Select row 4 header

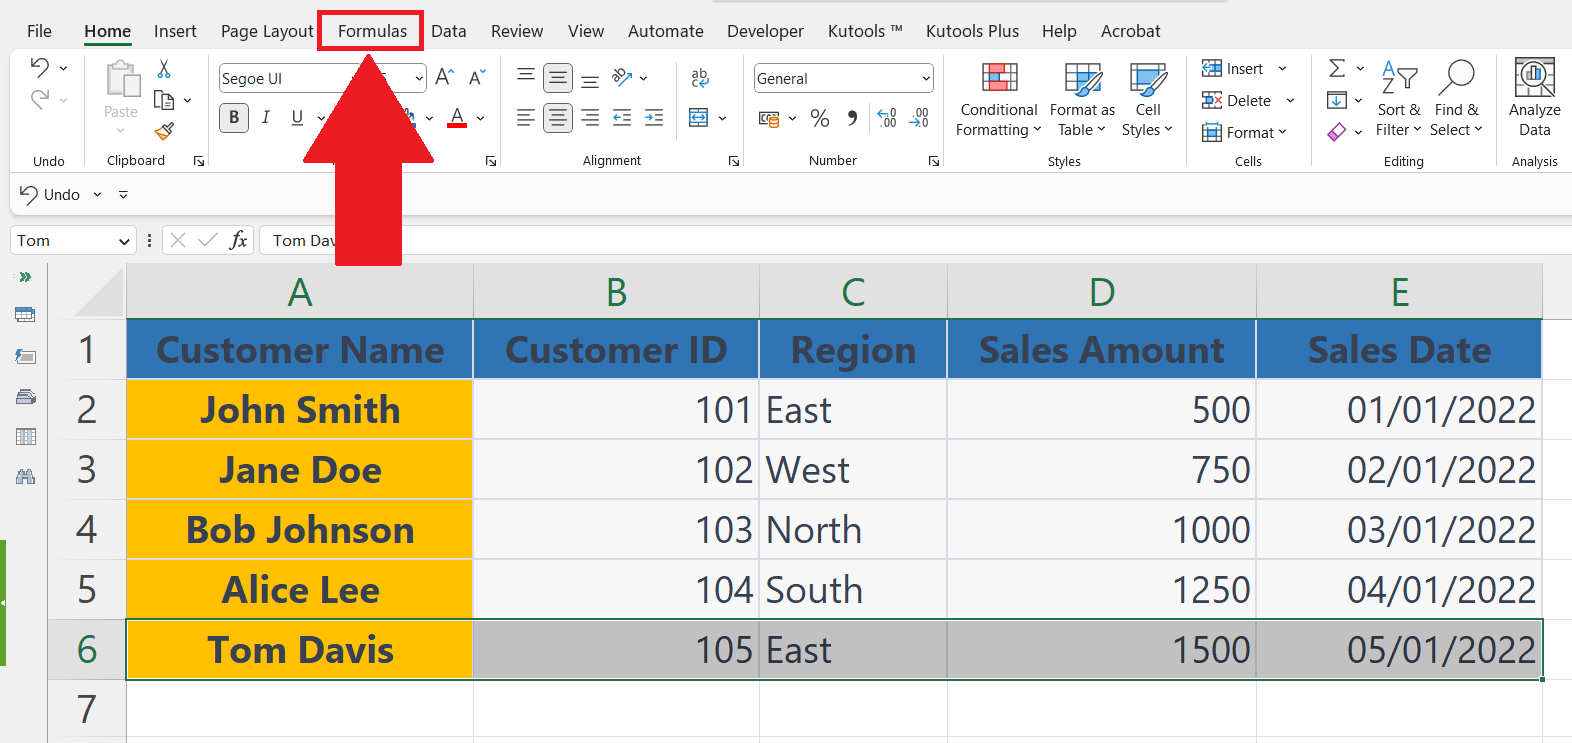click(x=87, y=530)
